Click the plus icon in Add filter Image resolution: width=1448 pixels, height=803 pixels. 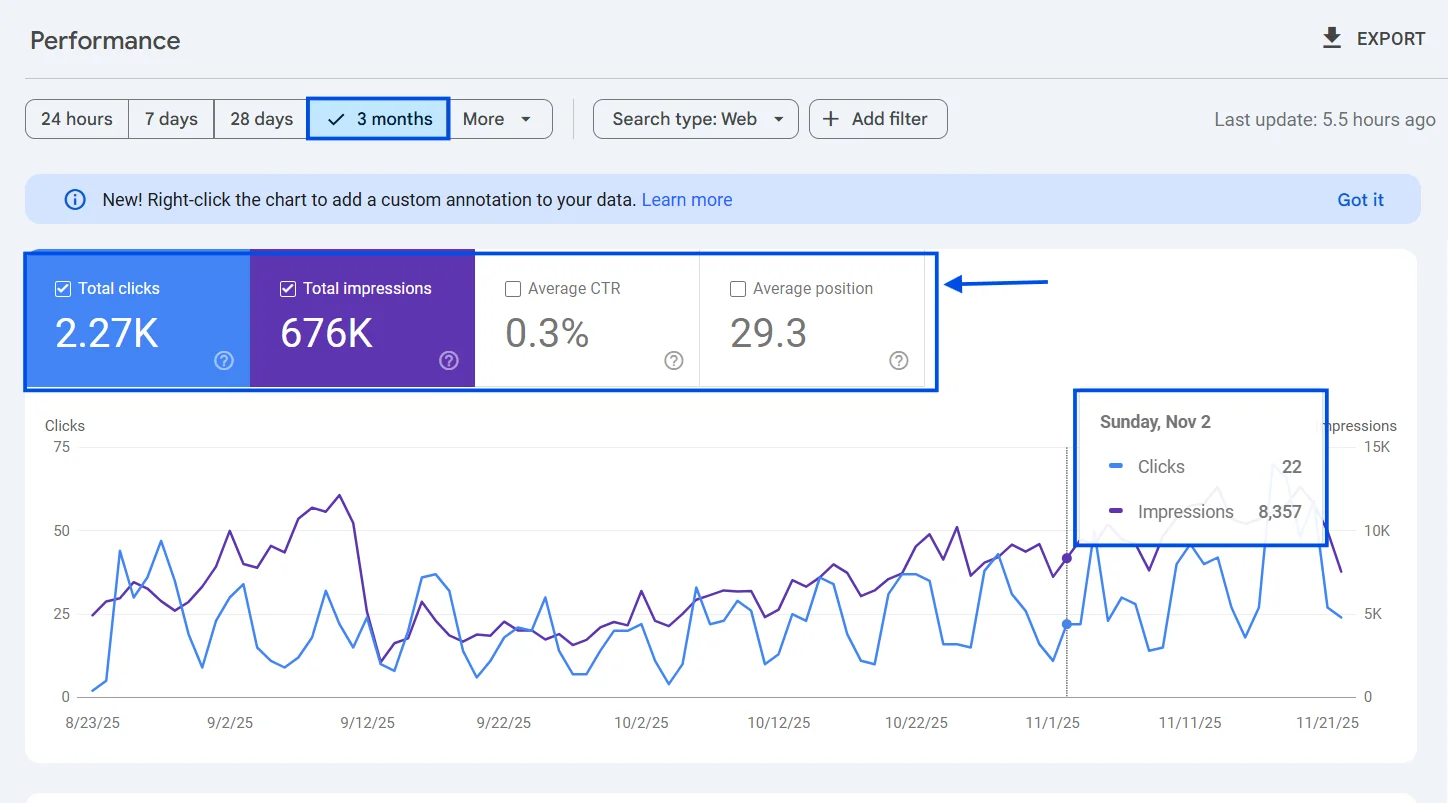[x=831, y=119]
